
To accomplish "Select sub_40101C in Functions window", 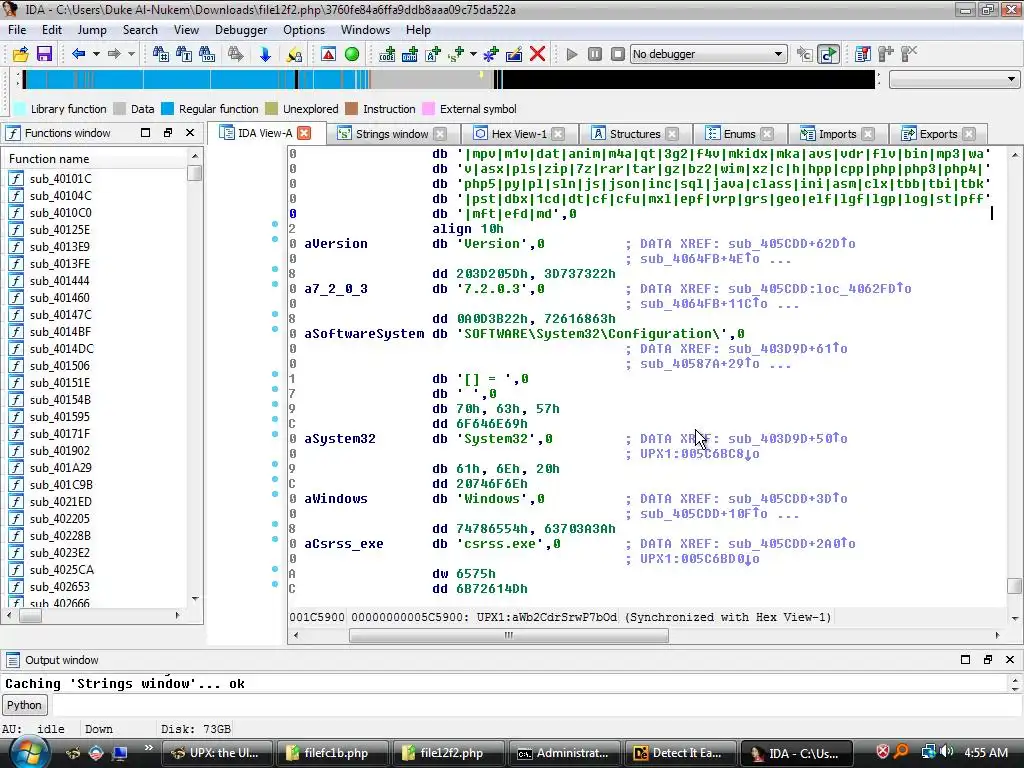I will pyautogui.click(x=60, y=179).
